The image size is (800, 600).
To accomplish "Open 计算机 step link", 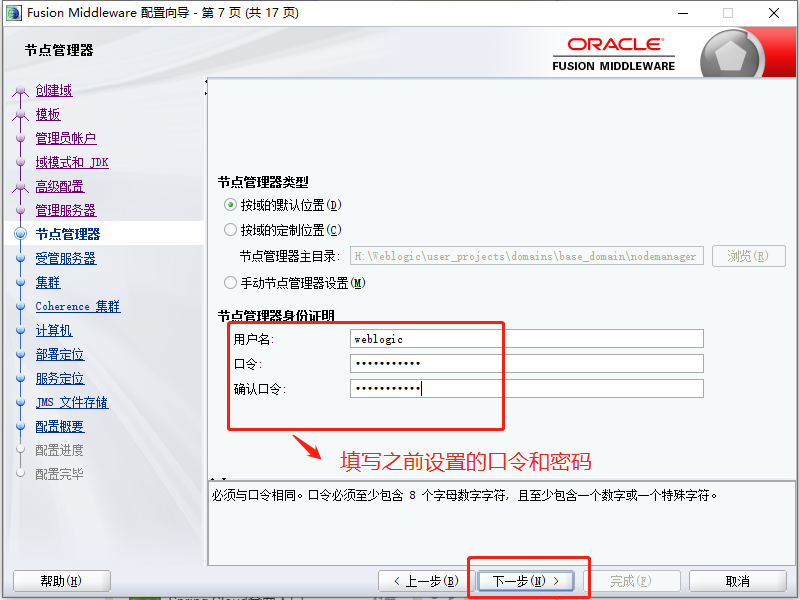I will pos(54,330).
